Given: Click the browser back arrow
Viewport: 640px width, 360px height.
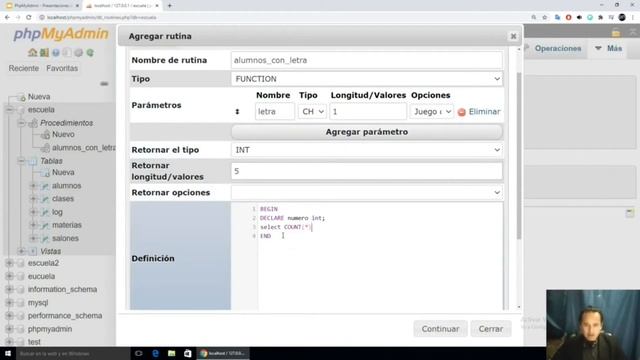Looking at the screenshot, I should [7, 17].
